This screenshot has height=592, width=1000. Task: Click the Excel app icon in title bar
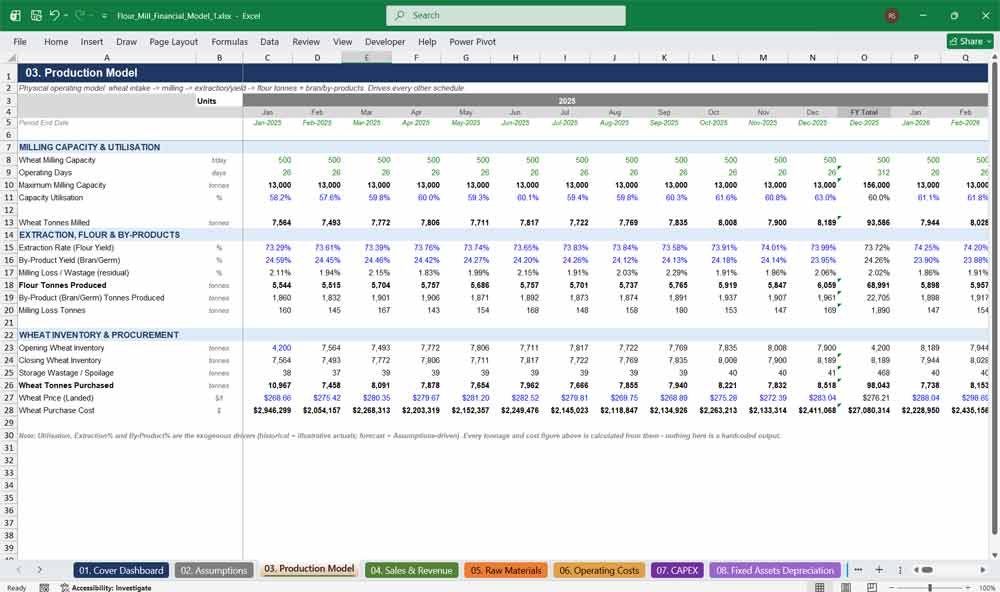[x=15, y=15]
